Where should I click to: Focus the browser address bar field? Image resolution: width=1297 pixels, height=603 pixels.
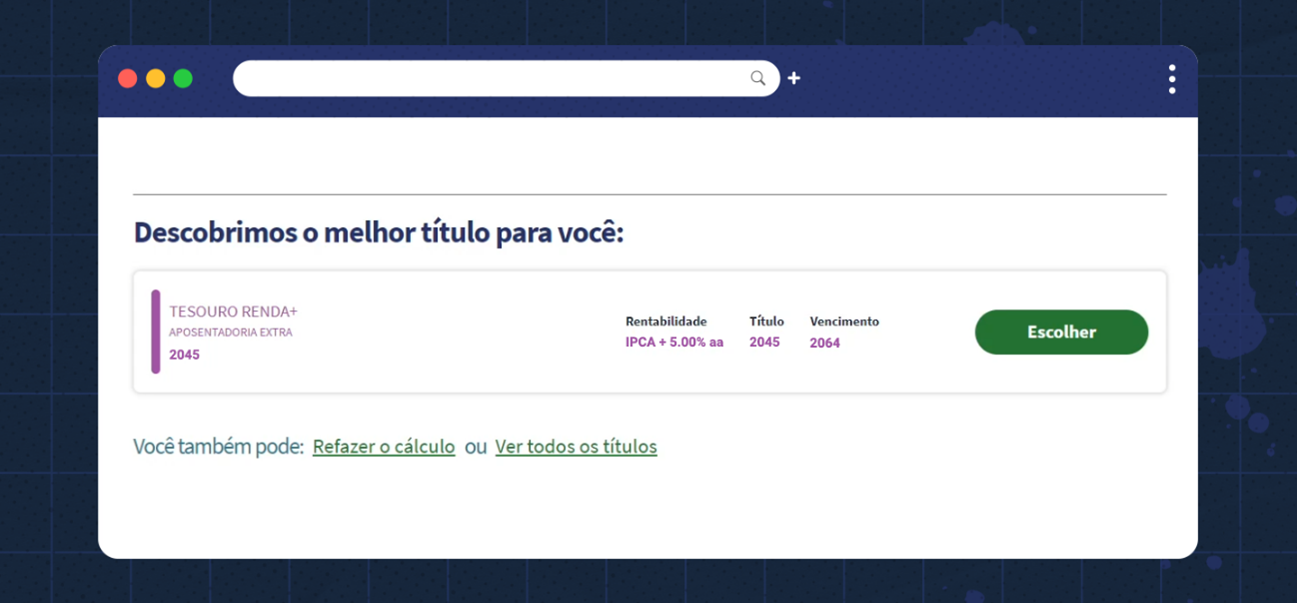[506, 78]
